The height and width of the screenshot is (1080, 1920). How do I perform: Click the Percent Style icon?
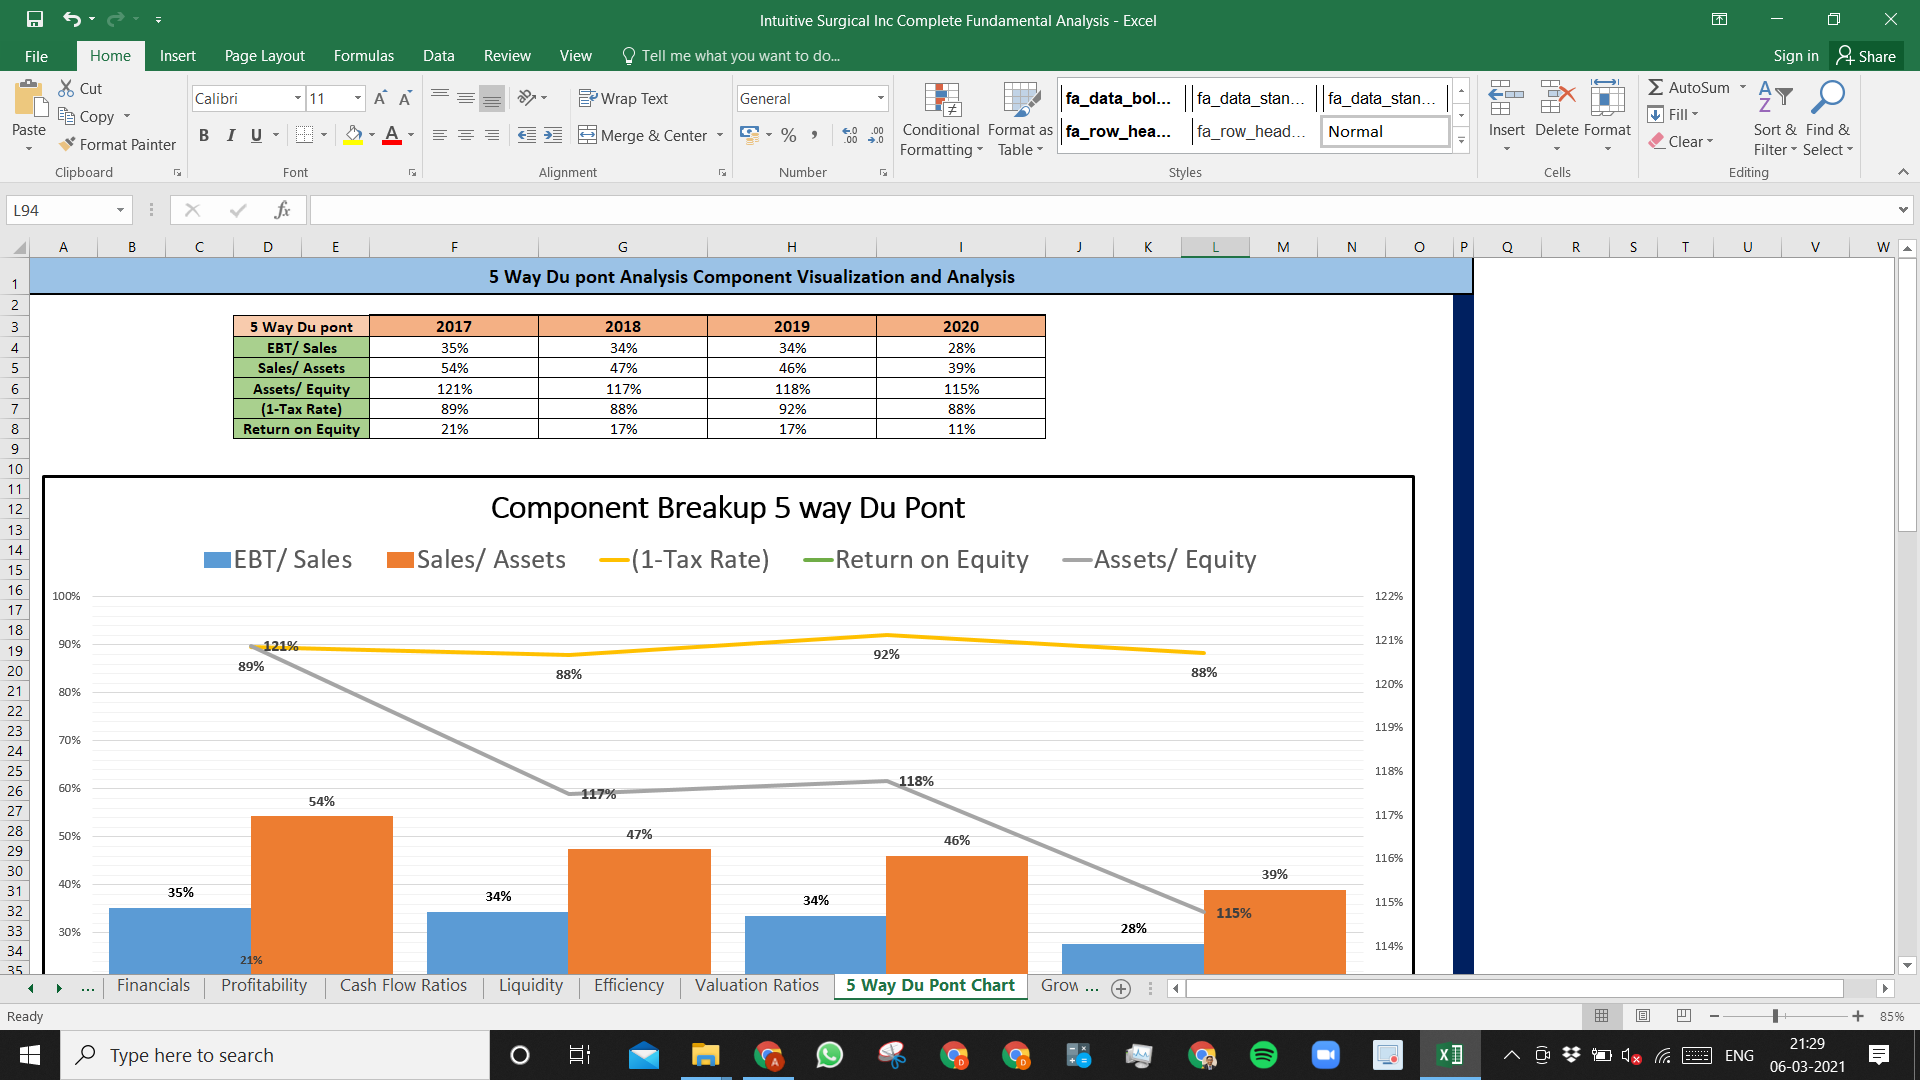click(789, 135)
